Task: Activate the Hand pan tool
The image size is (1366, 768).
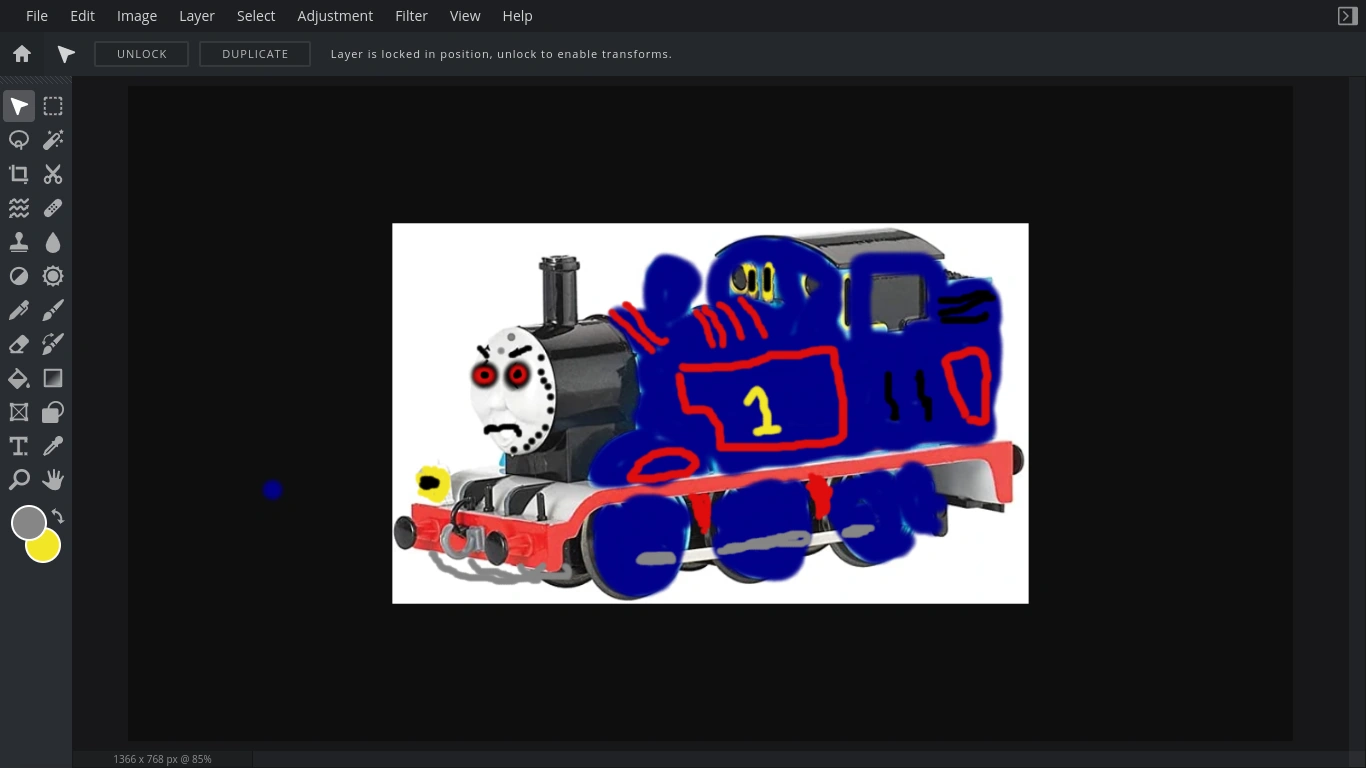Action: pyautogui.click(x=53, y=480)
